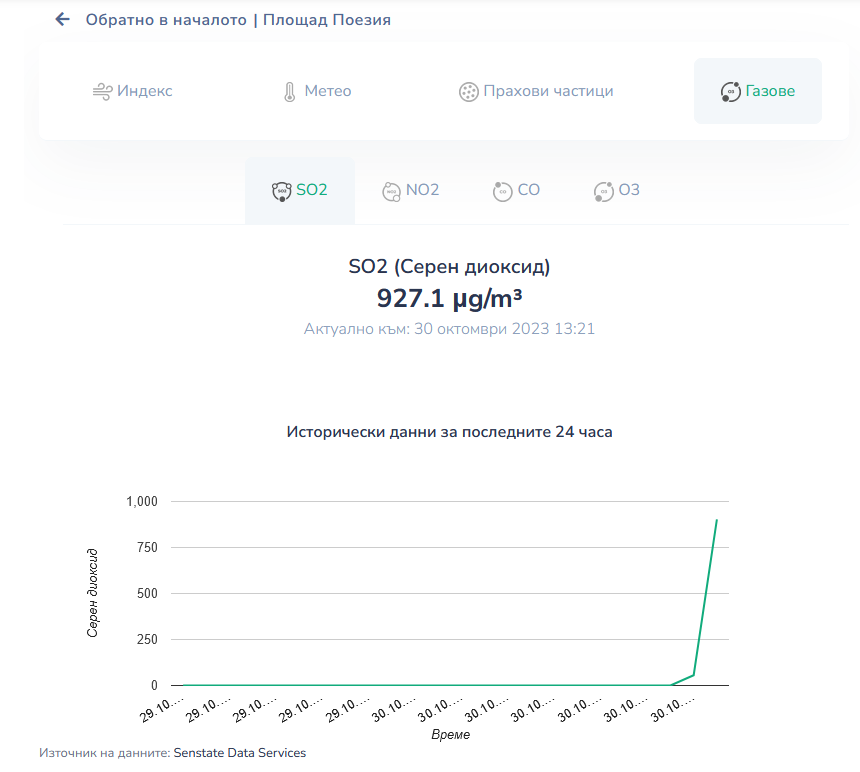Select the NO2 sub-tab label

pos(422,190)
